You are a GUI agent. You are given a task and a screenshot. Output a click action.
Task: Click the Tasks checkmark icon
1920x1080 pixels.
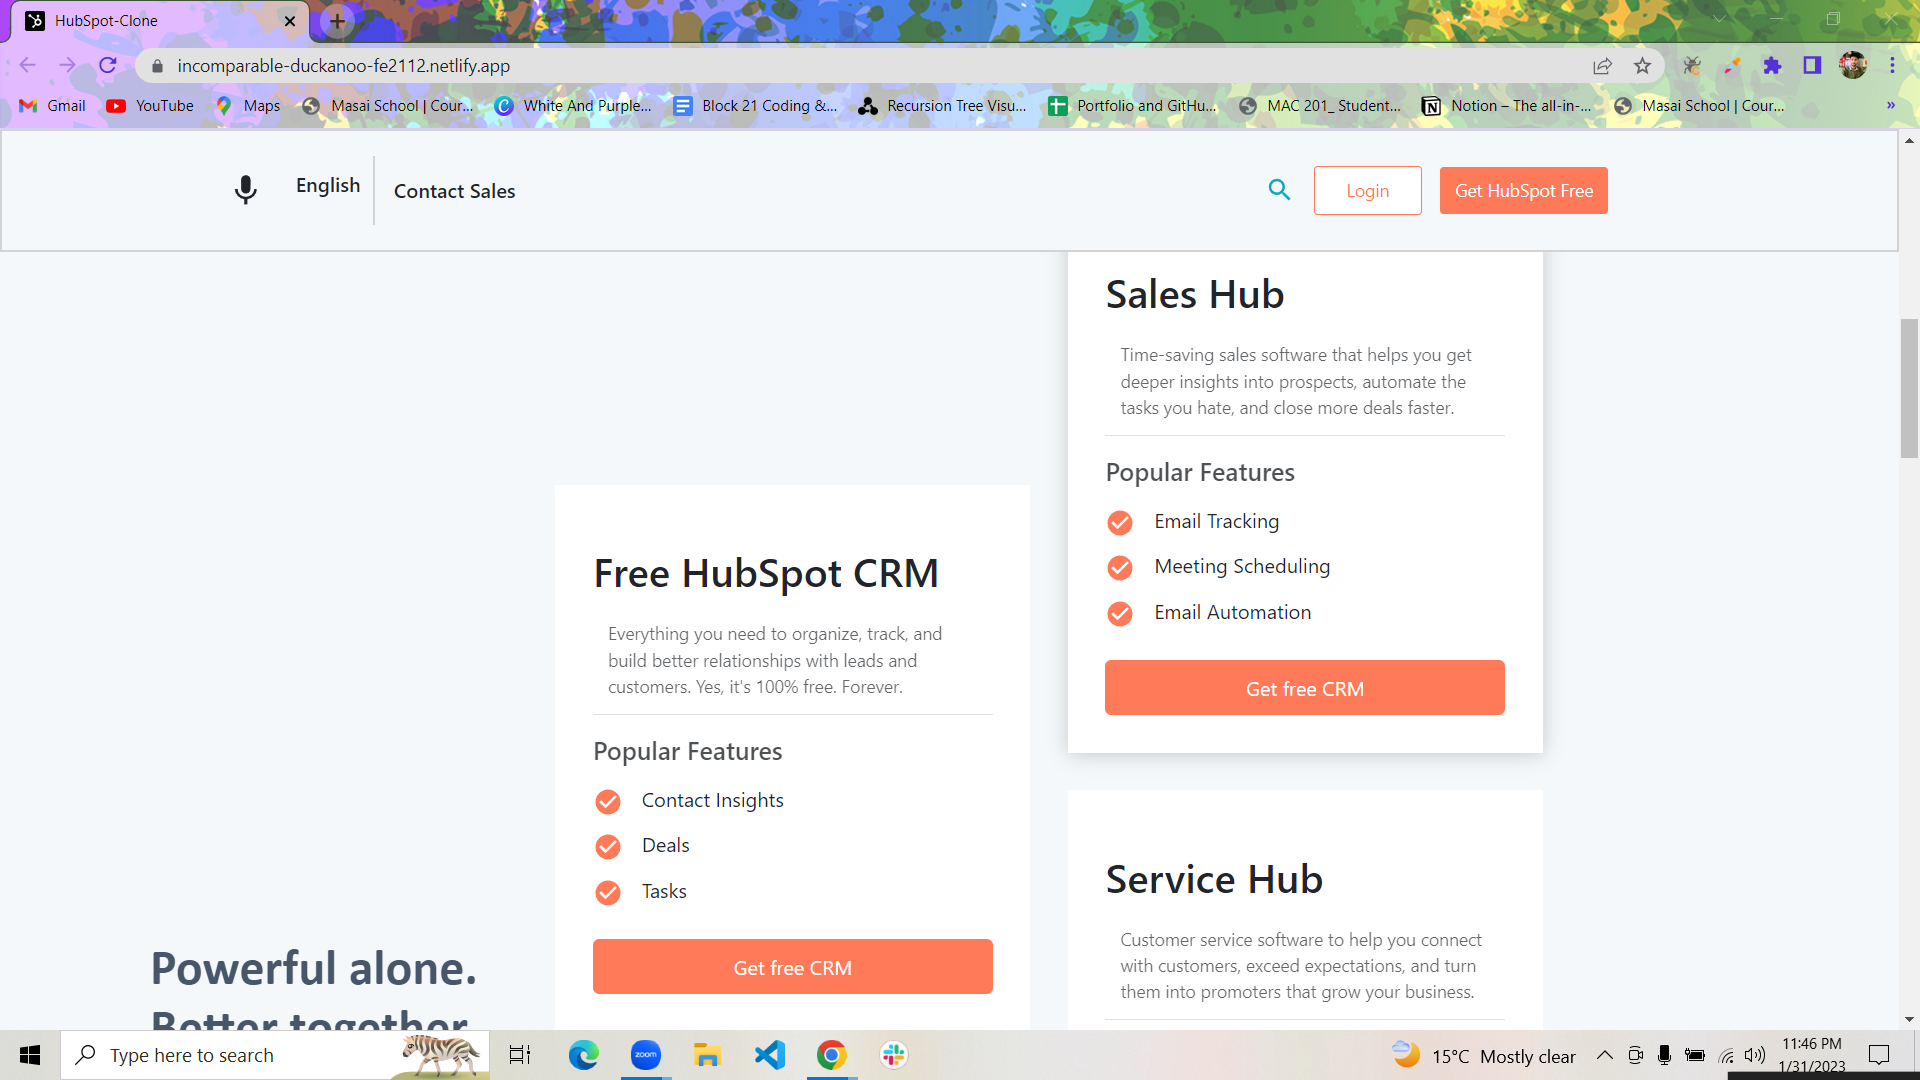click(x=607, y=893)
